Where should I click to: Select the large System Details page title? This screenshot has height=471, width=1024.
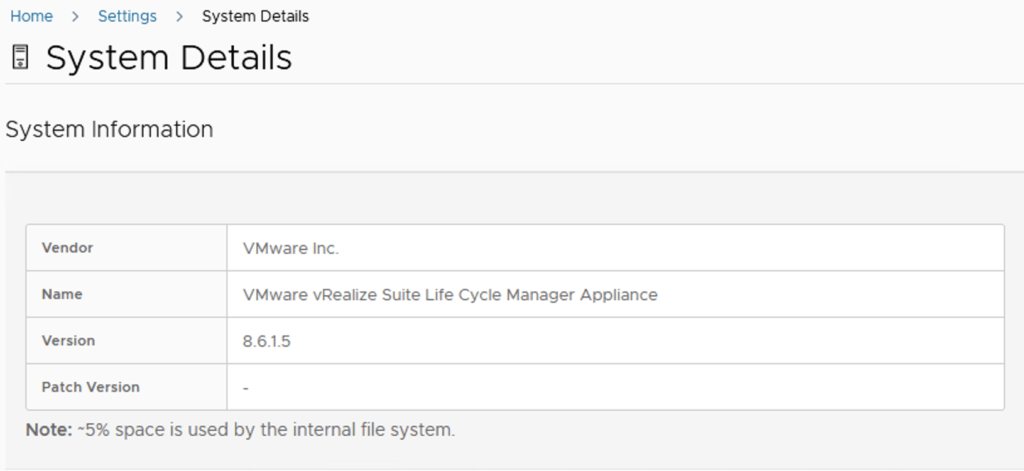[169, 57]
